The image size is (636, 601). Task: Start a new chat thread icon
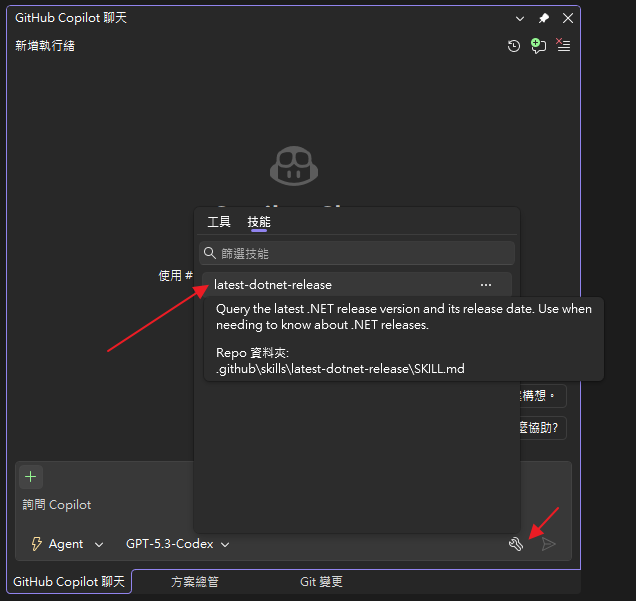(x=538, y=46)
